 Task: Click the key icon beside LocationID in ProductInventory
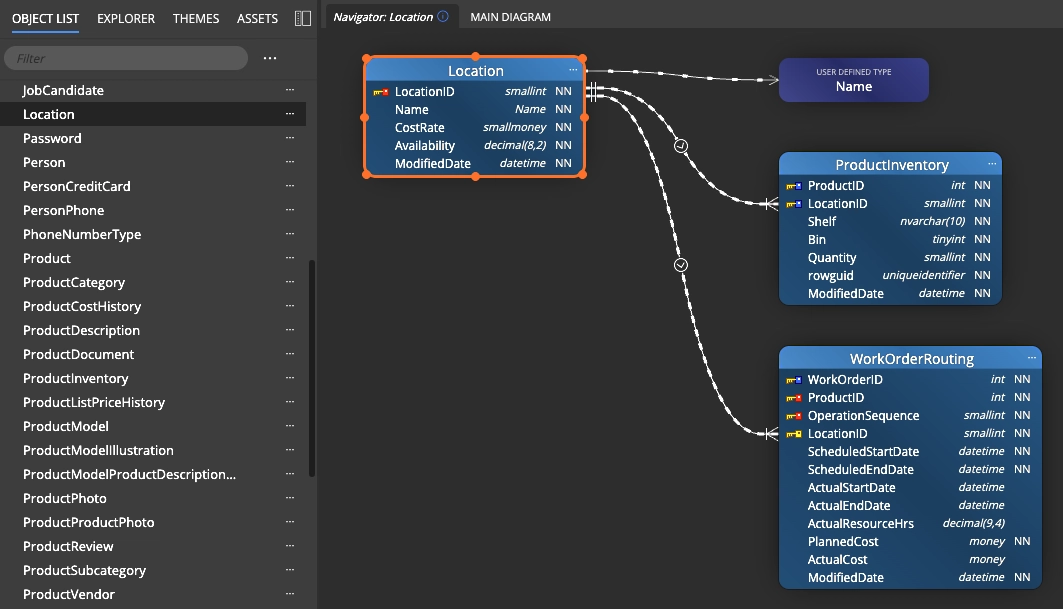point(794,203)
